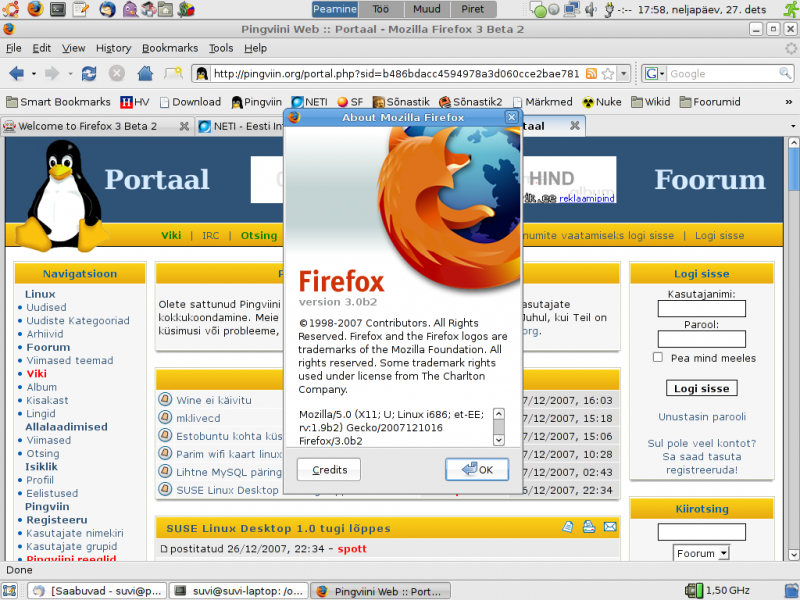This screenshot has width=800, height=600.
Task: Click the volume speaker icon in the panel
Action: click(590, 9)
